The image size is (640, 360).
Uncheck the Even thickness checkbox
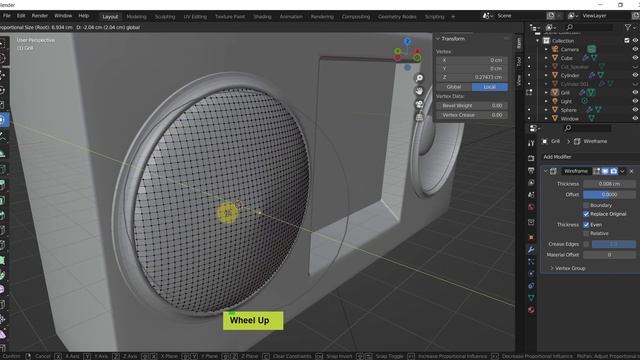586,224
